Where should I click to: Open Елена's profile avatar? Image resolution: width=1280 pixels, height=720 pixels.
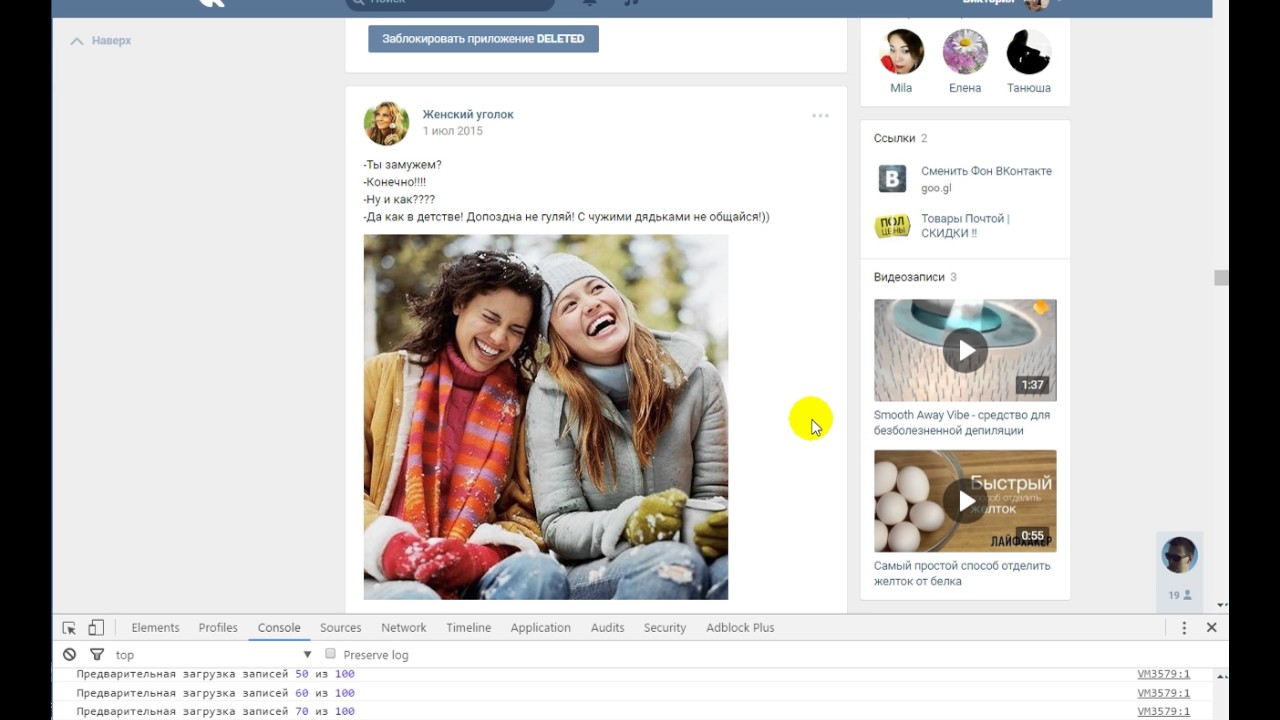[965, 51]
